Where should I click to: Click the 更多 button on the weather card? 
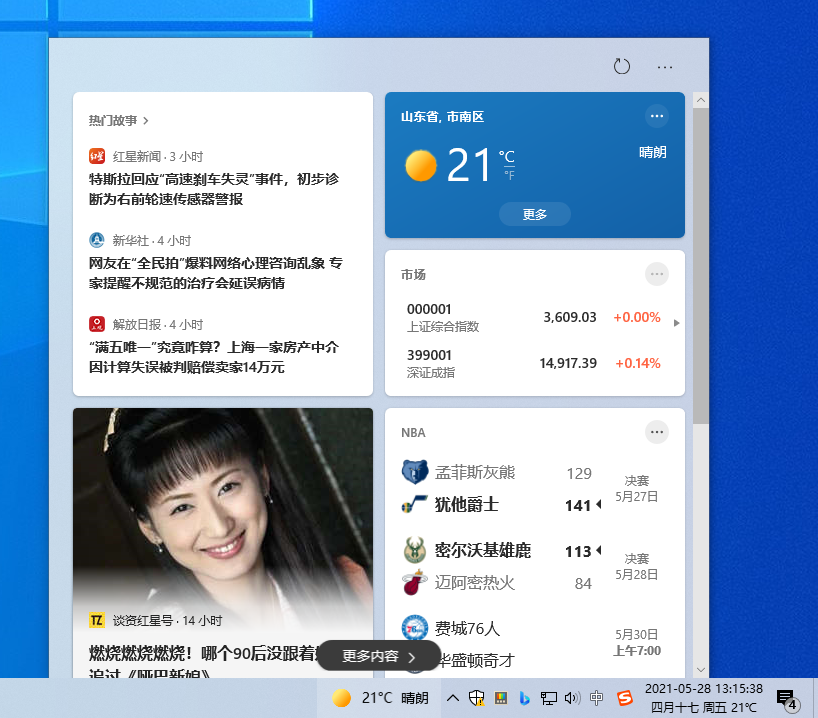tap(534, 213)
